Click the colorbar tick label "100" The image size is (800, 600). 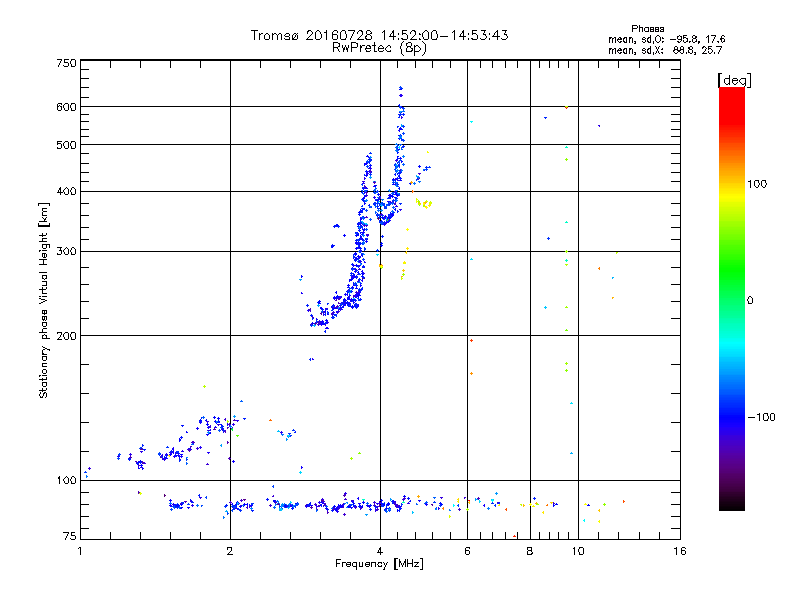757,184
